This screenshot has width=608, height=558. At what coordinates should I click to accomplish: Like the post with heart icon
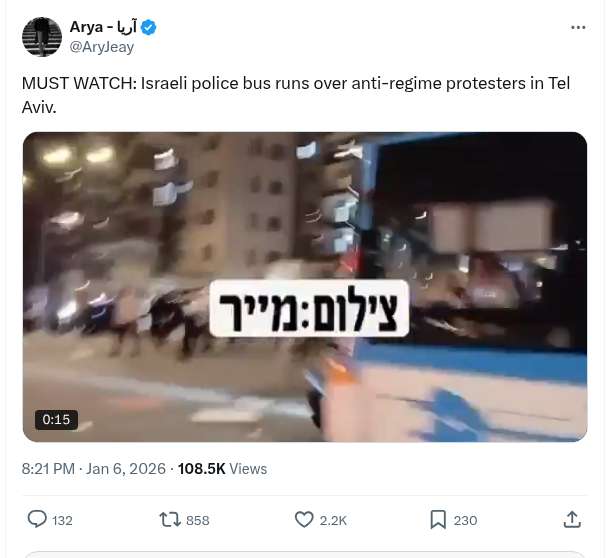(x=304, y=520)
